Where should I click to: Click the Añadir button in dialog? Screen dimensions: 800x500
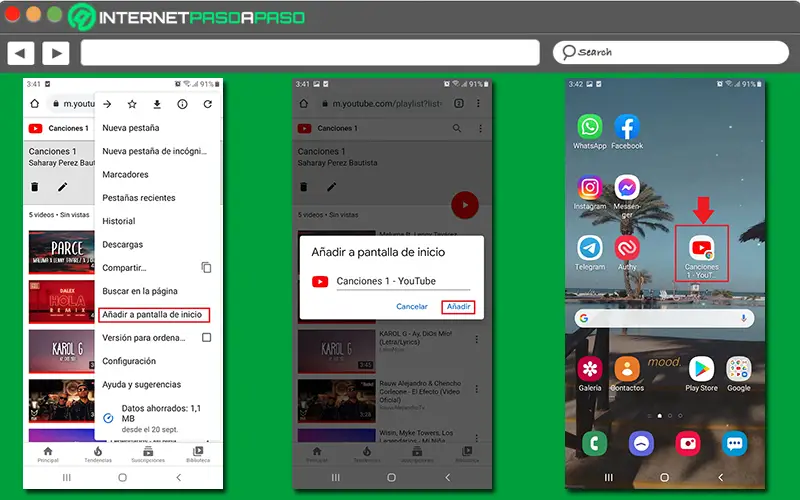click(458, 307)
